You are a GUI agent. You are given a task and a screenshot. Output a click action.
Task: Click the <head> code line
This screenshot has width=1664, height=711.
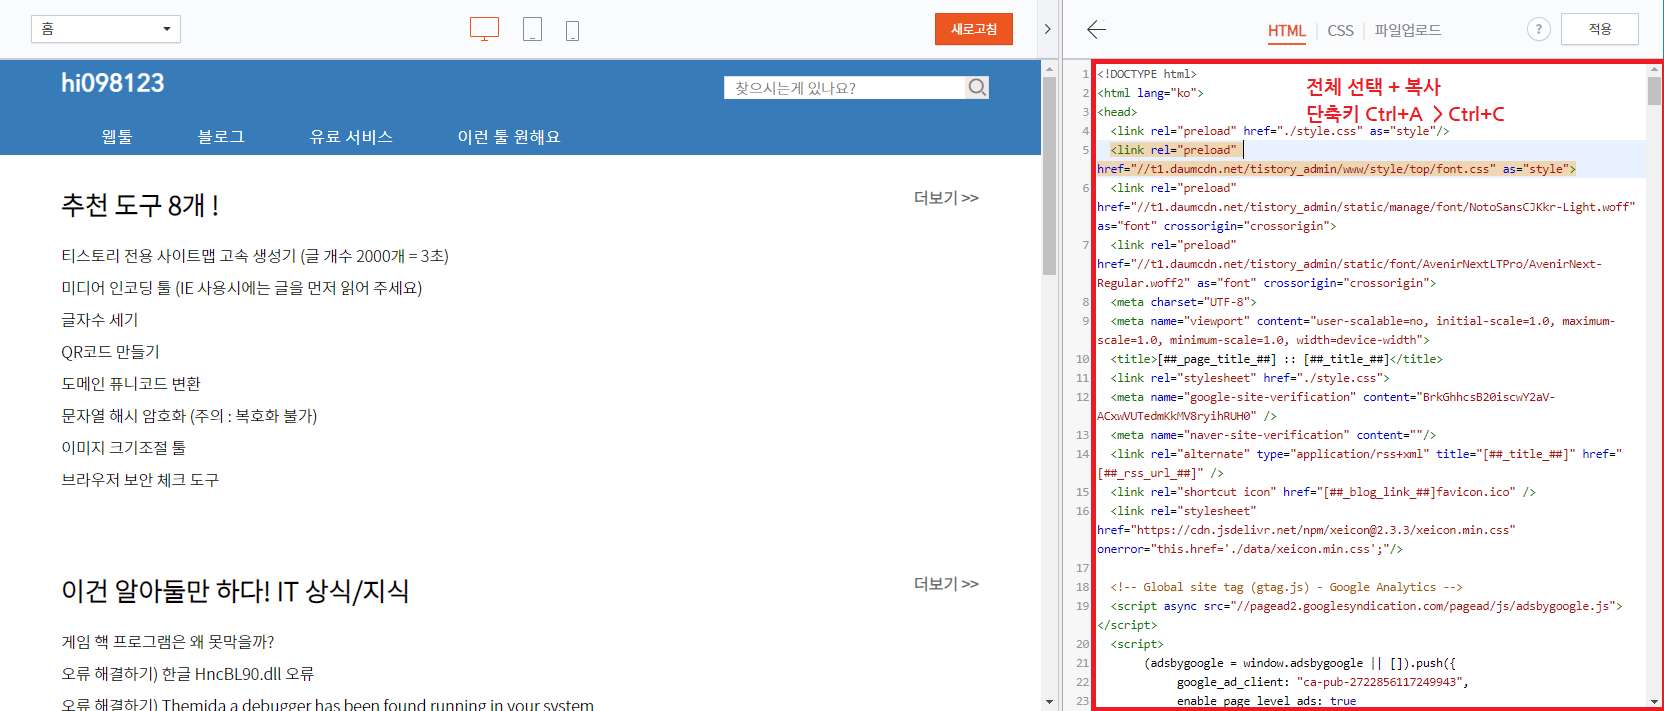[x=1117, y=112]
